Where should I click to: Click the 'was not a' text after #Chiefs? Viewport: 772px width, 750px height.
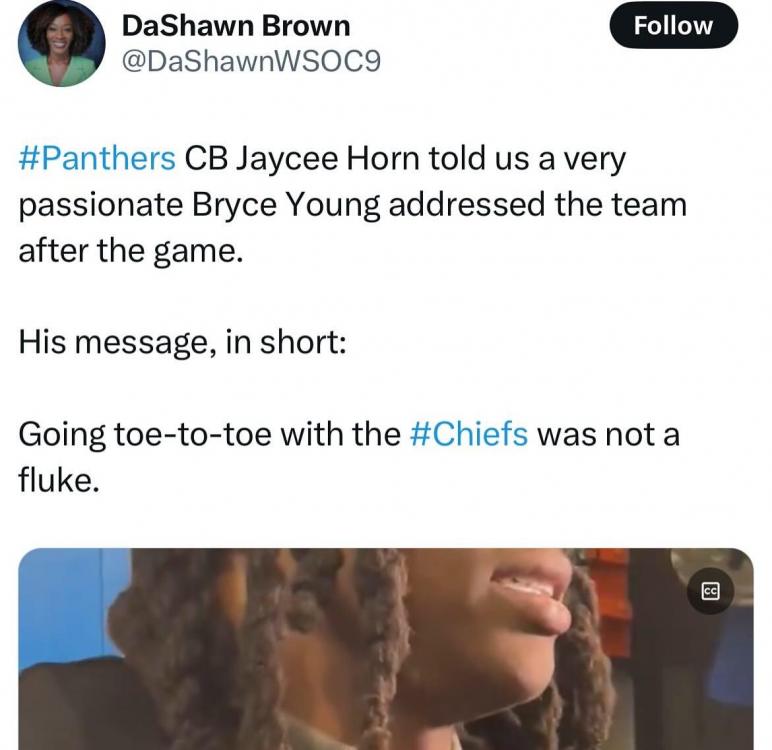(609, 435)
